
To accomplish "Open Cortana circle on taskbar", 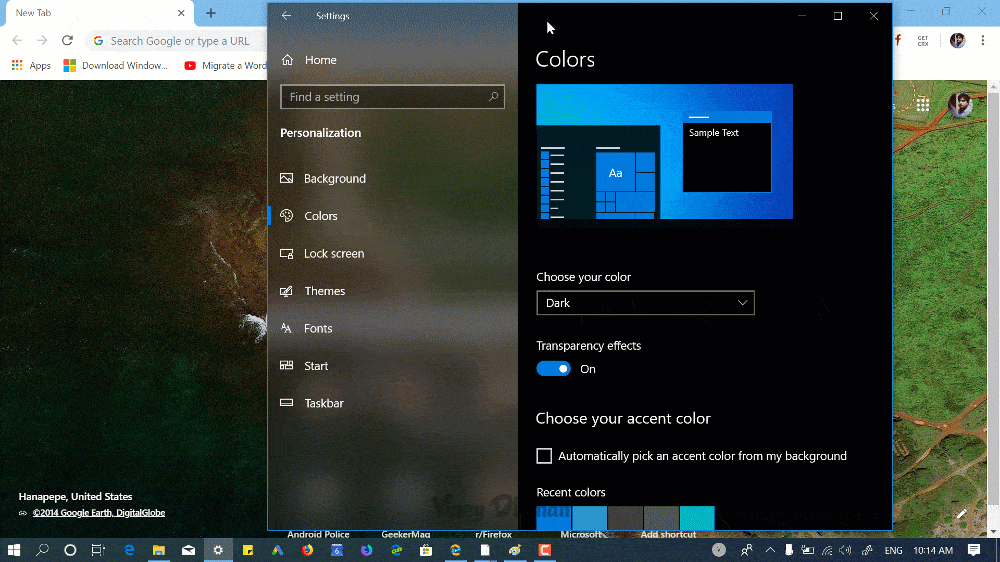I will tap(70, 550).
